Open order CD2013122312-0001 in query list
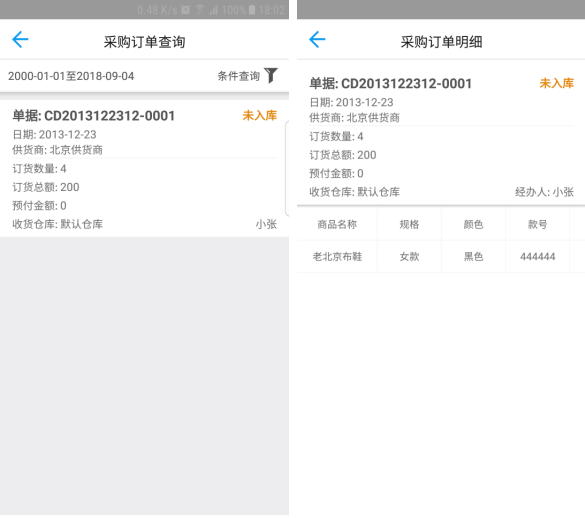The height and width of the screenshot is (518, 585). [x=144, y=168]
